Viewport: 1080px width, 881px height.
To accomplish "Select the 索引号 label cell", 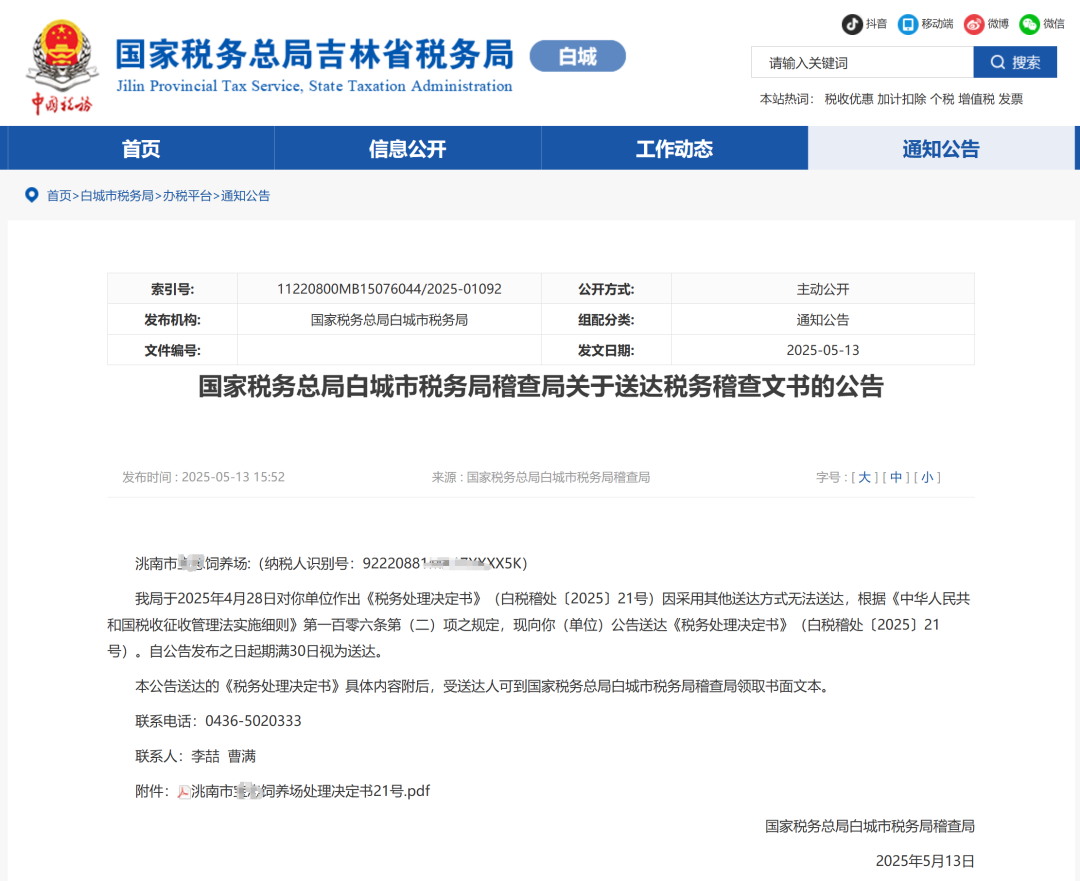I will click(x=172, y=289).
